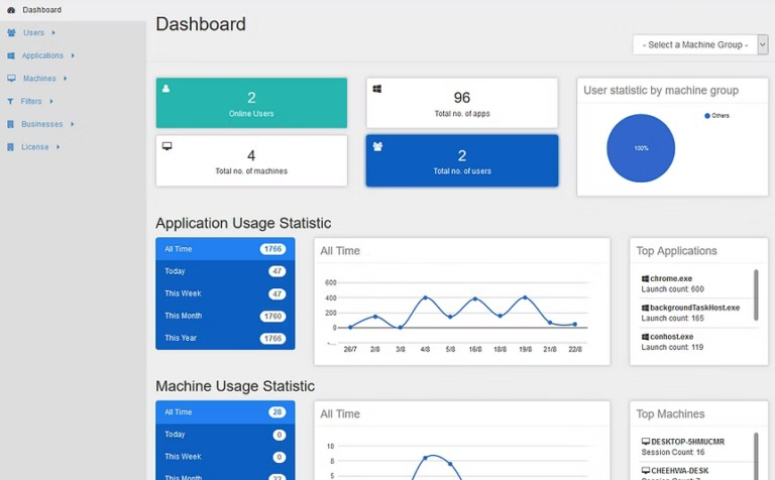
Task: Expand the Machines sidebar submenu
Action: tap(65, 78)
